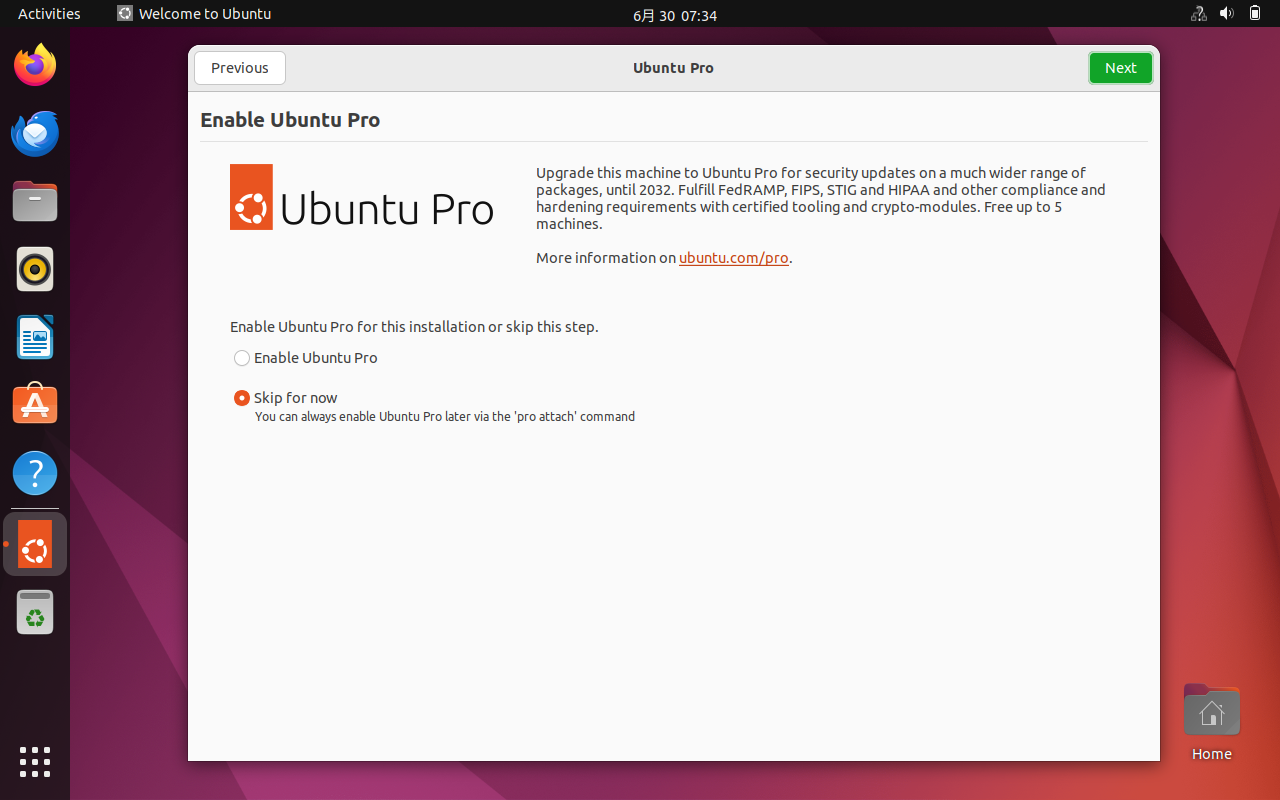1280x800 pixels.
Task: Open the clock and calendar panel
Action: (x=674, y=15)
